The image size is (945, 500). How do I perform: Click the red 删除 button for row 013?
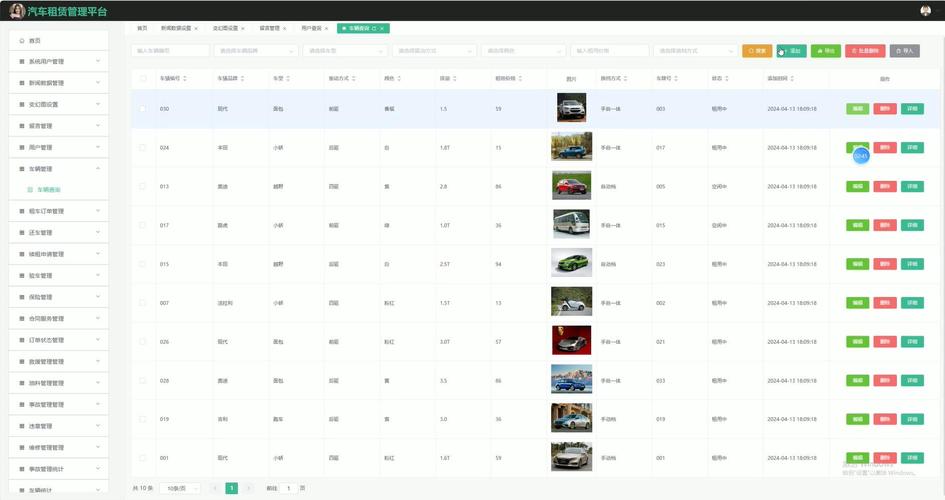[885, 186]
